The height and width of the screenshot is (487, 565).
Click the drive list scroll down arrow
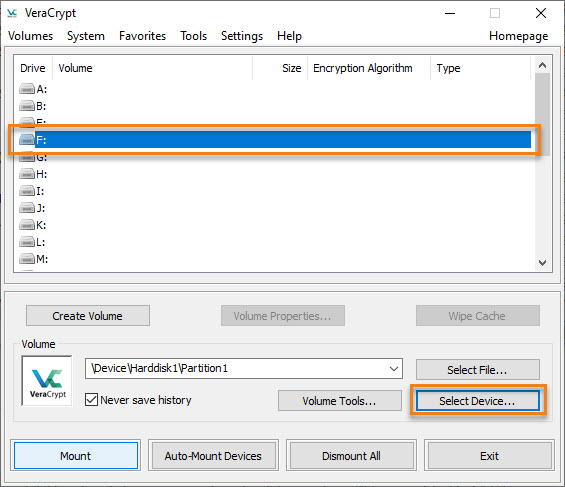coord(542,263)
